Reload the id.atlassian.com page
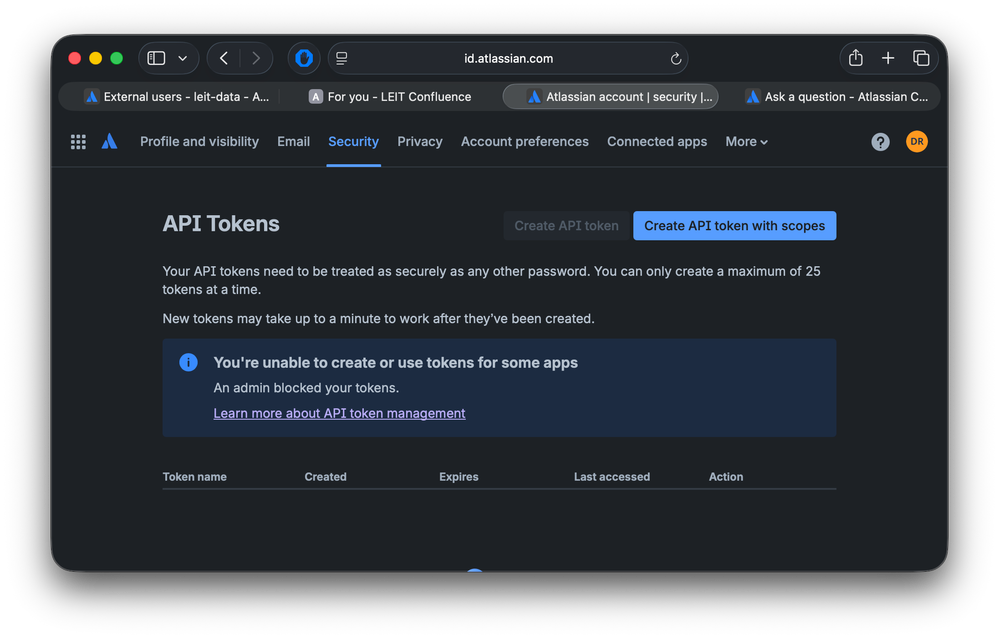This screenshot has height=639, width=999. click(675, 58)
